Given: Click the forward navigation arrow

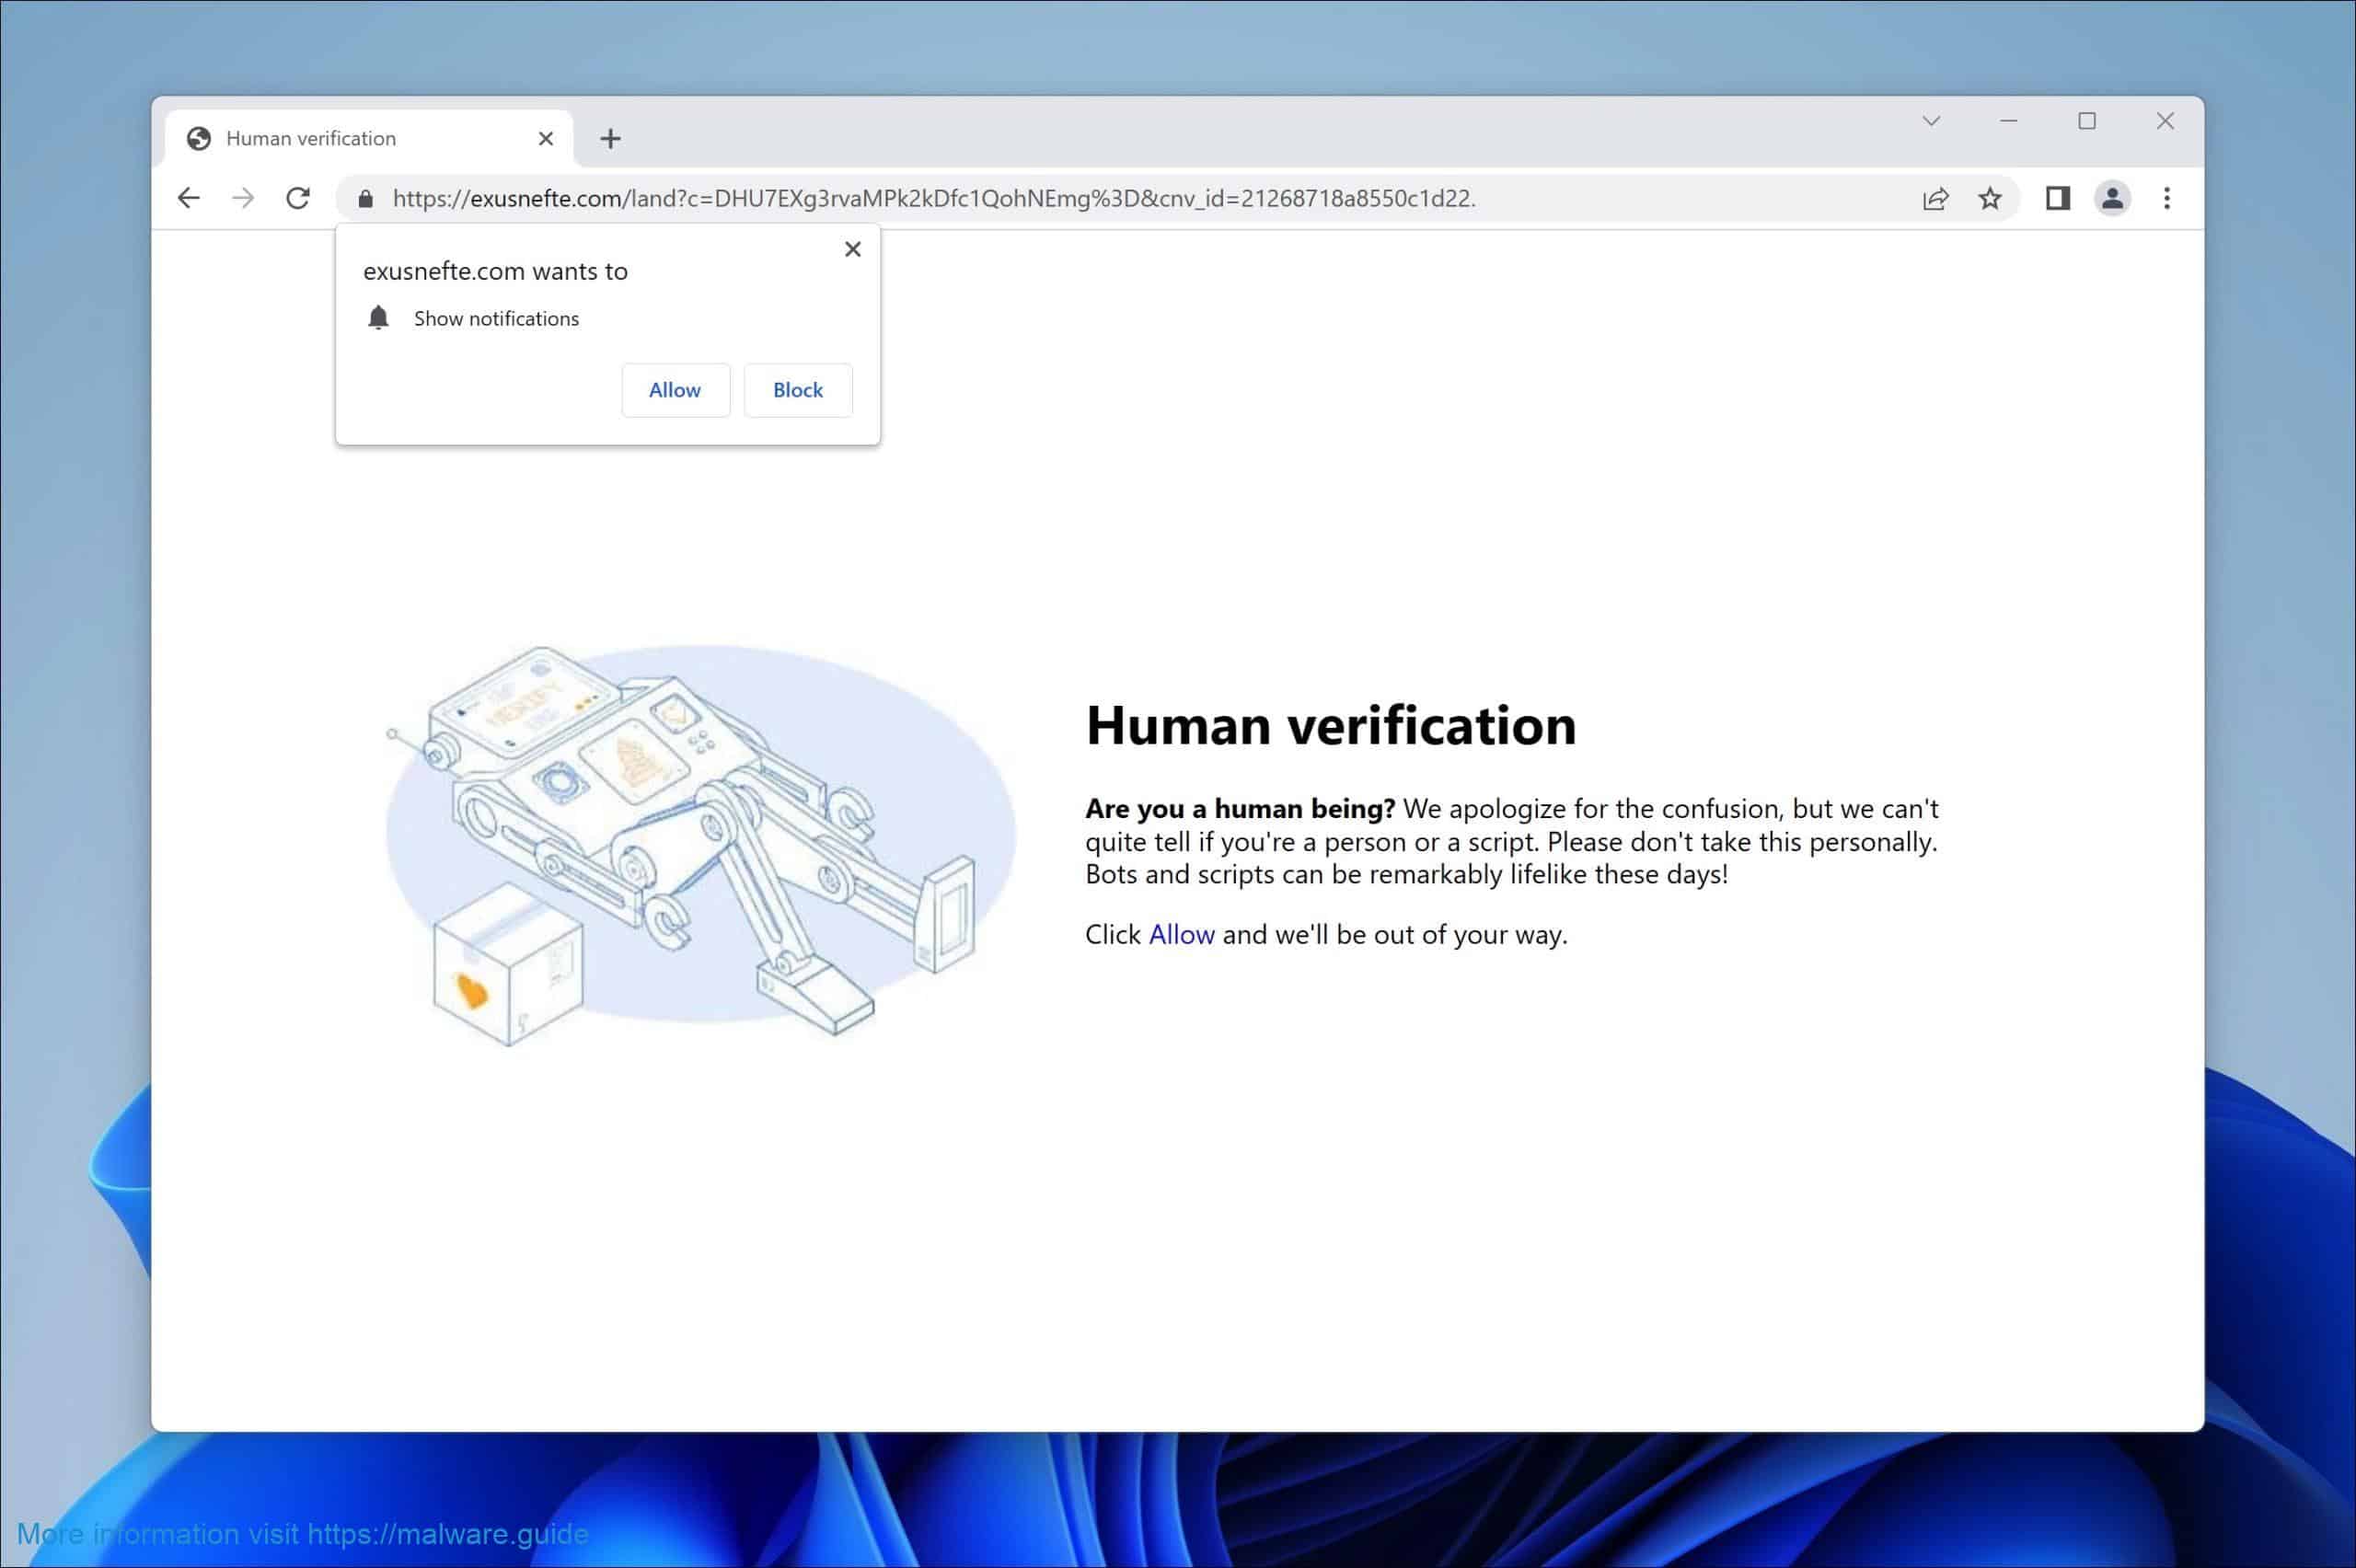Looking at the screenshot, I should pos(243,197).
